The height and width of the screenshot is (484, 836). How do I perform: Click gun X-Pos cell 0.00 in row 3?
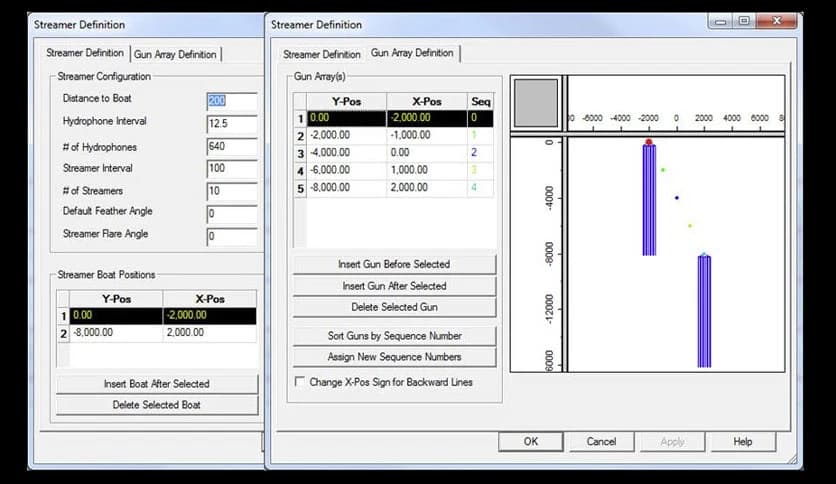(427, 153)
